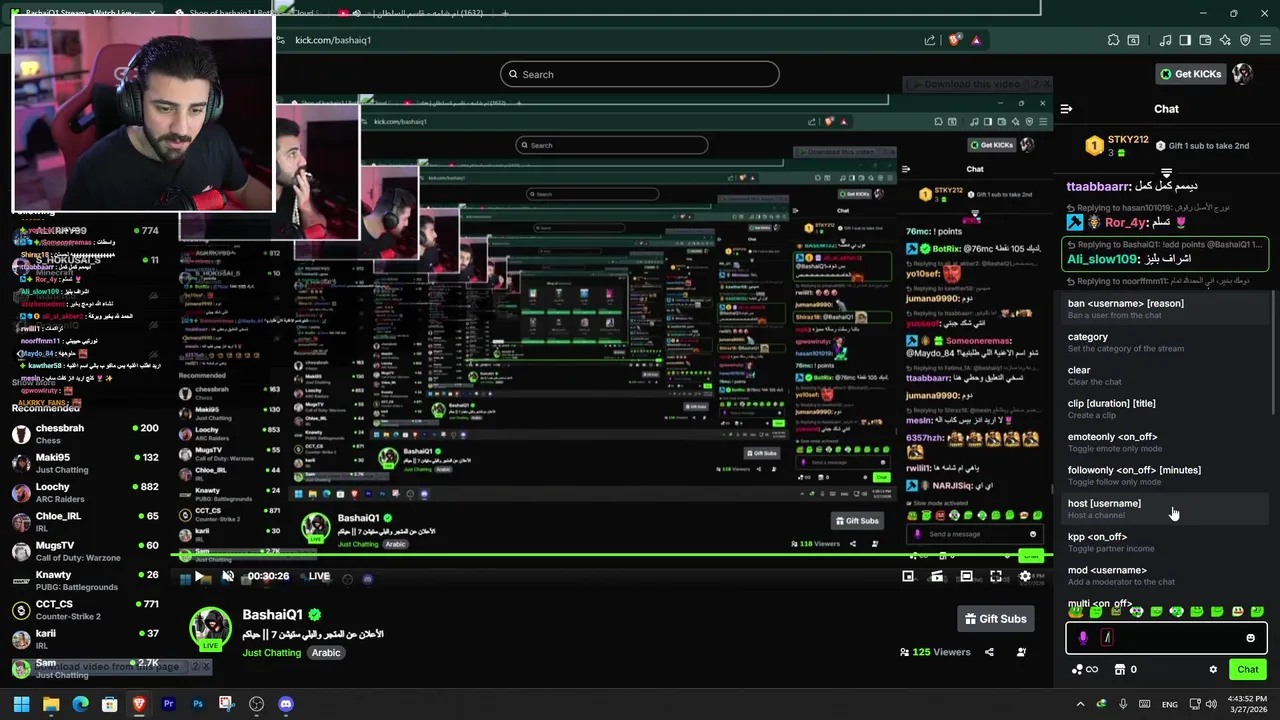Image resolution: width=1280 pixels, height=720 pixels.
Task: Open the emoji picker smiley icon
Action: (1250, 638)
